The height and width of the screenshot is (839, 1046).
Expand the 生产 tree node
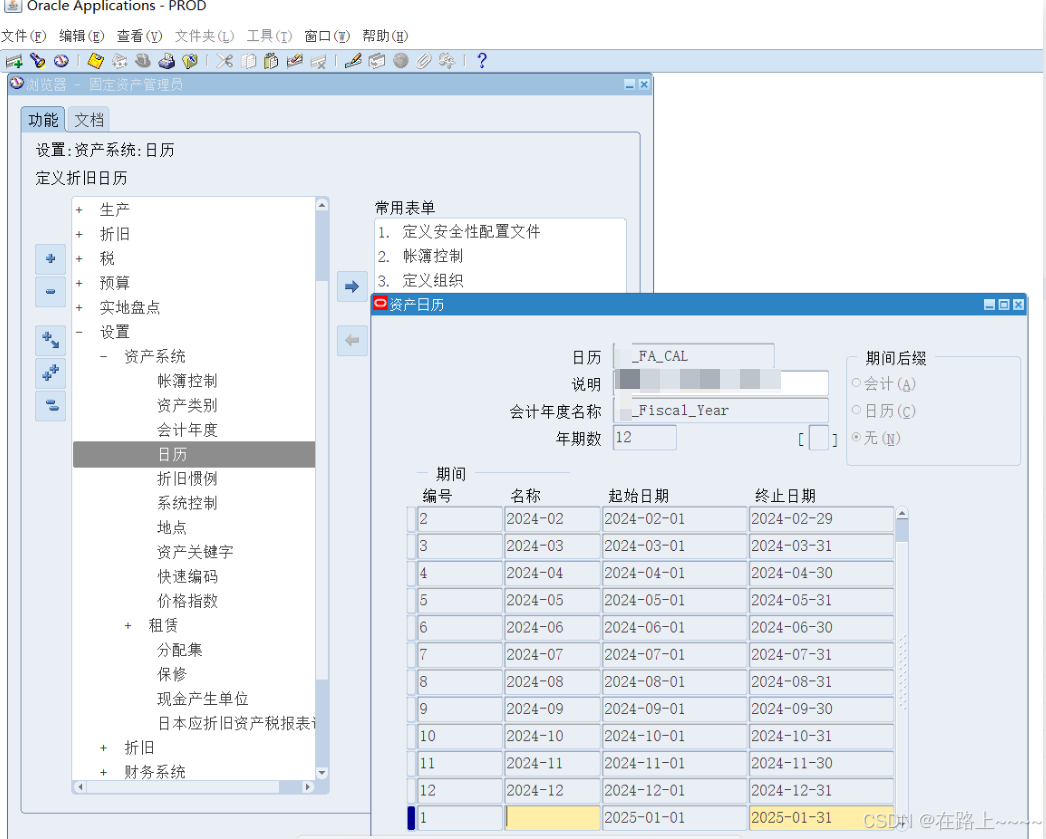[x=79, y=210]
